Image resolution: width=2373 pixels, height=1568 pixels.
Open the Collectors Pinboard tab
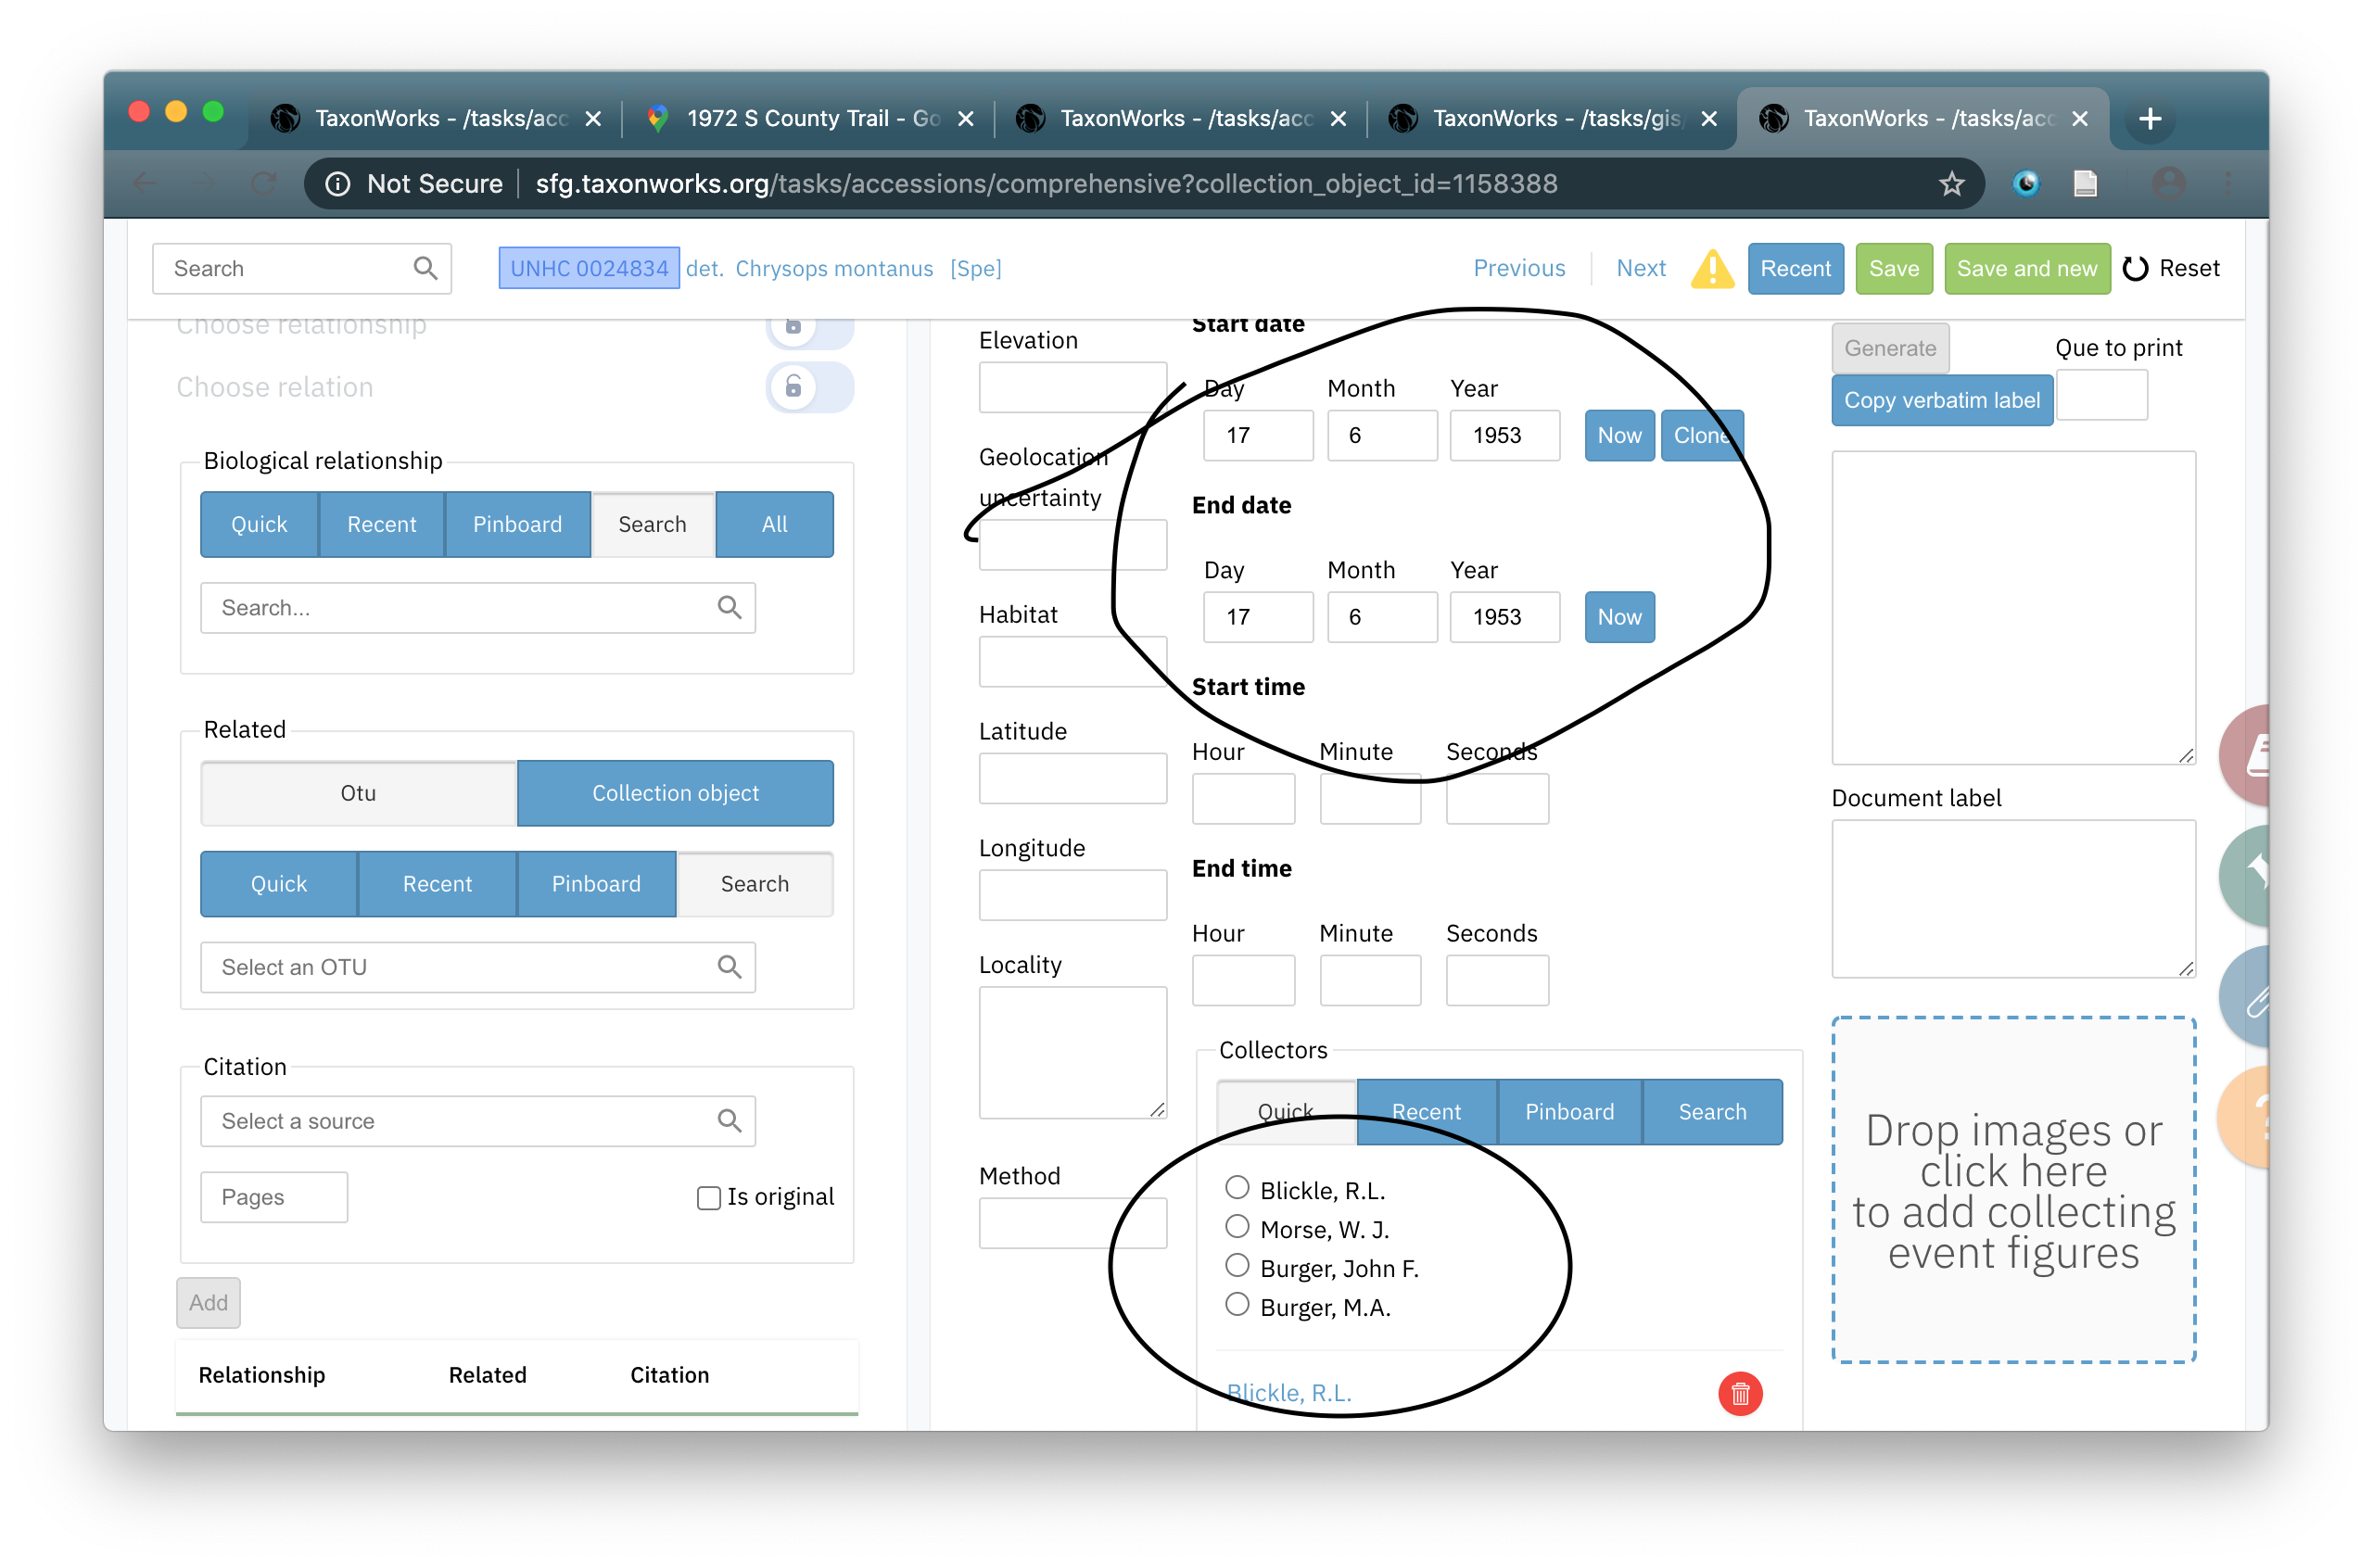point(1568,1112)
